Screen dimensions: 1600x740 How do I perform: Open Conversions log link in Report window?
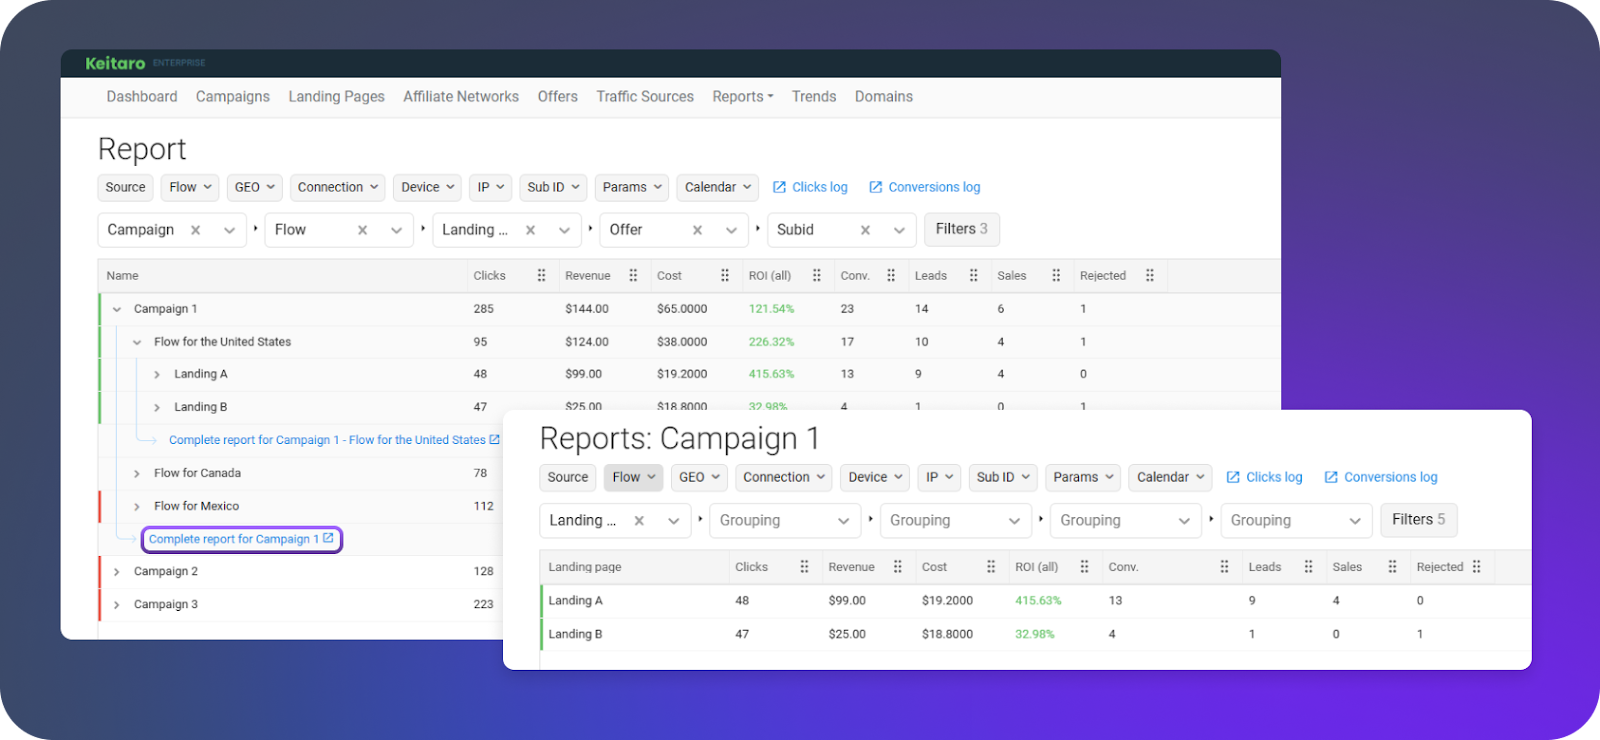925,187
